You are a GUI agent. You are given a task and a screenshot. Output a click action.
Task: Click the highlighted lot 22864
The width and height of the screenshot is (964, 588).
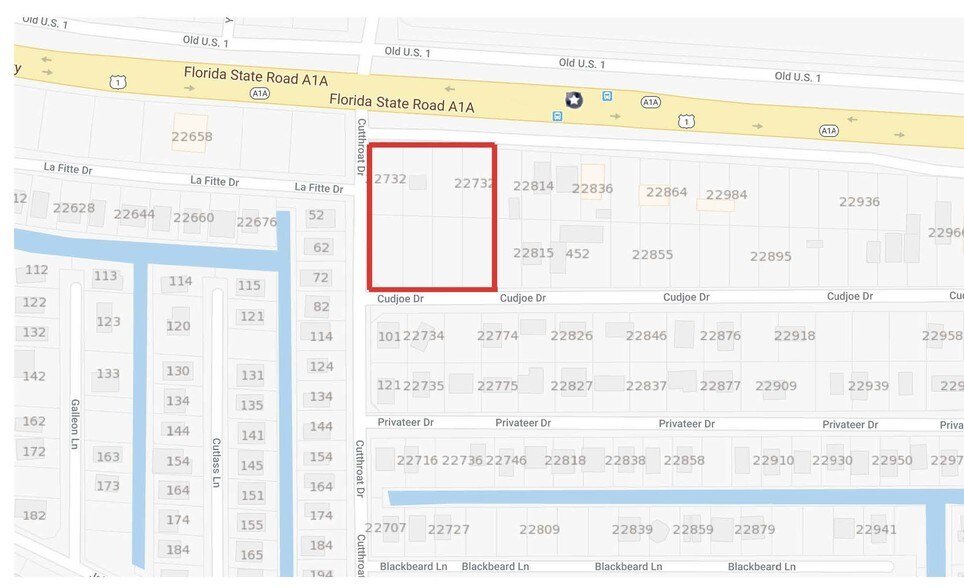tap(666, 192)
